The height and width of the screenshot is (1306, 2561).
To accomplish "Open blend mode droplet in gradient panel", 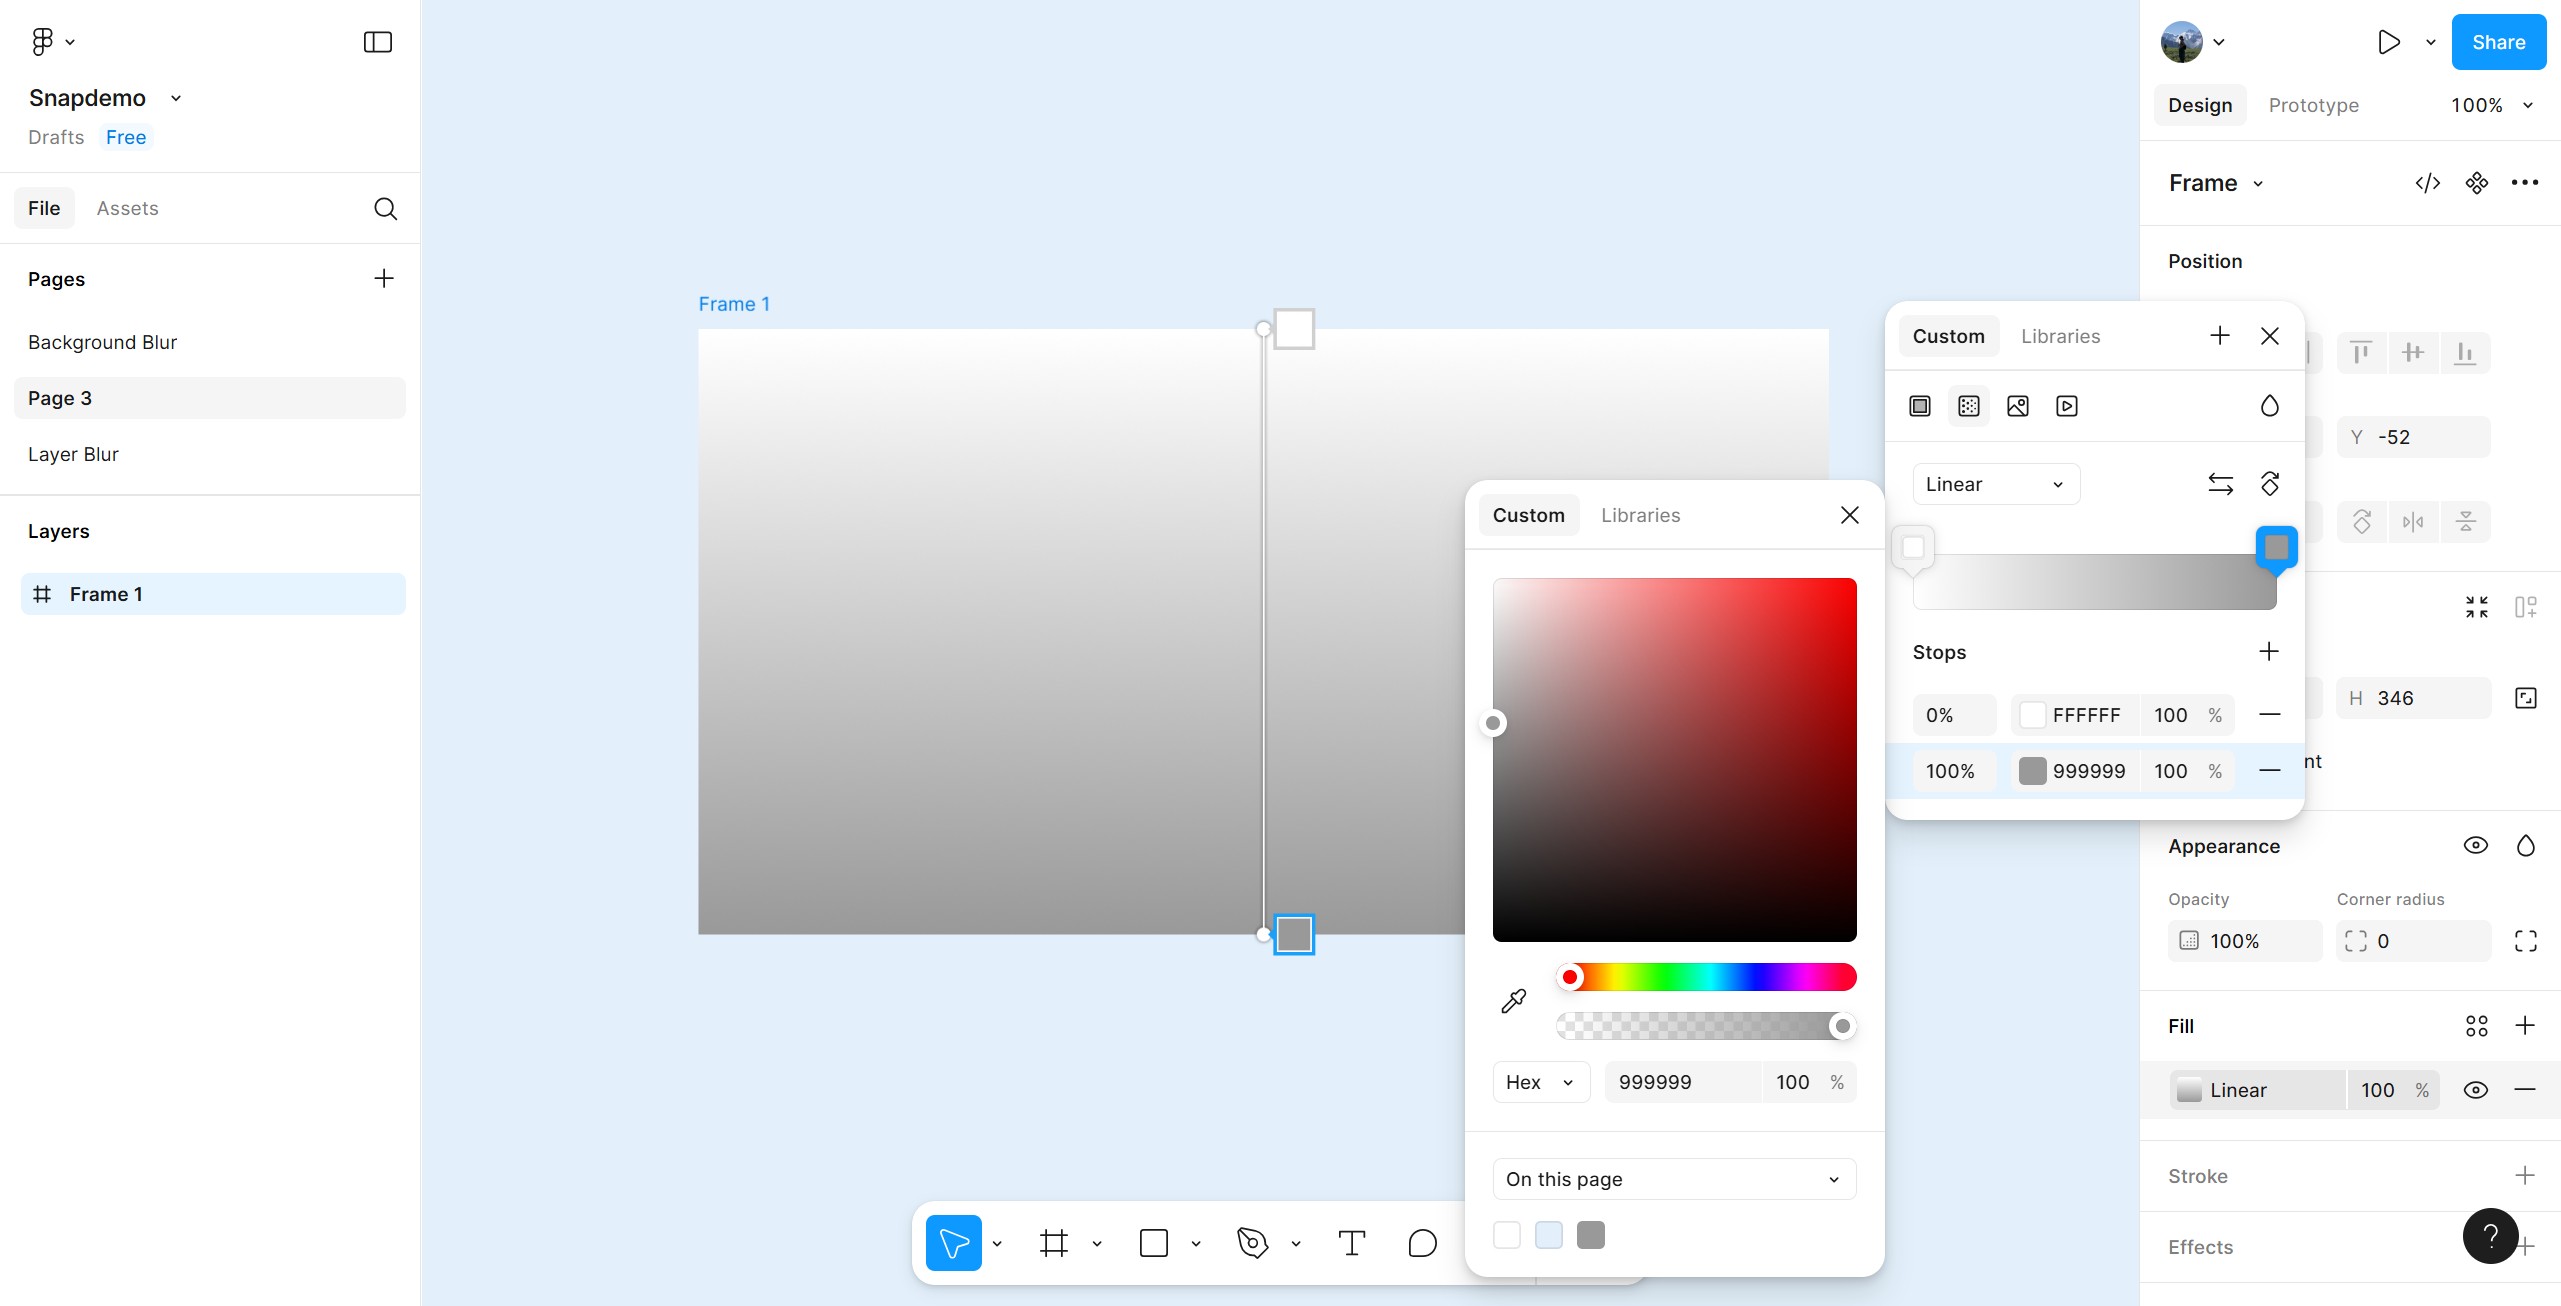I will point(2270,405).
